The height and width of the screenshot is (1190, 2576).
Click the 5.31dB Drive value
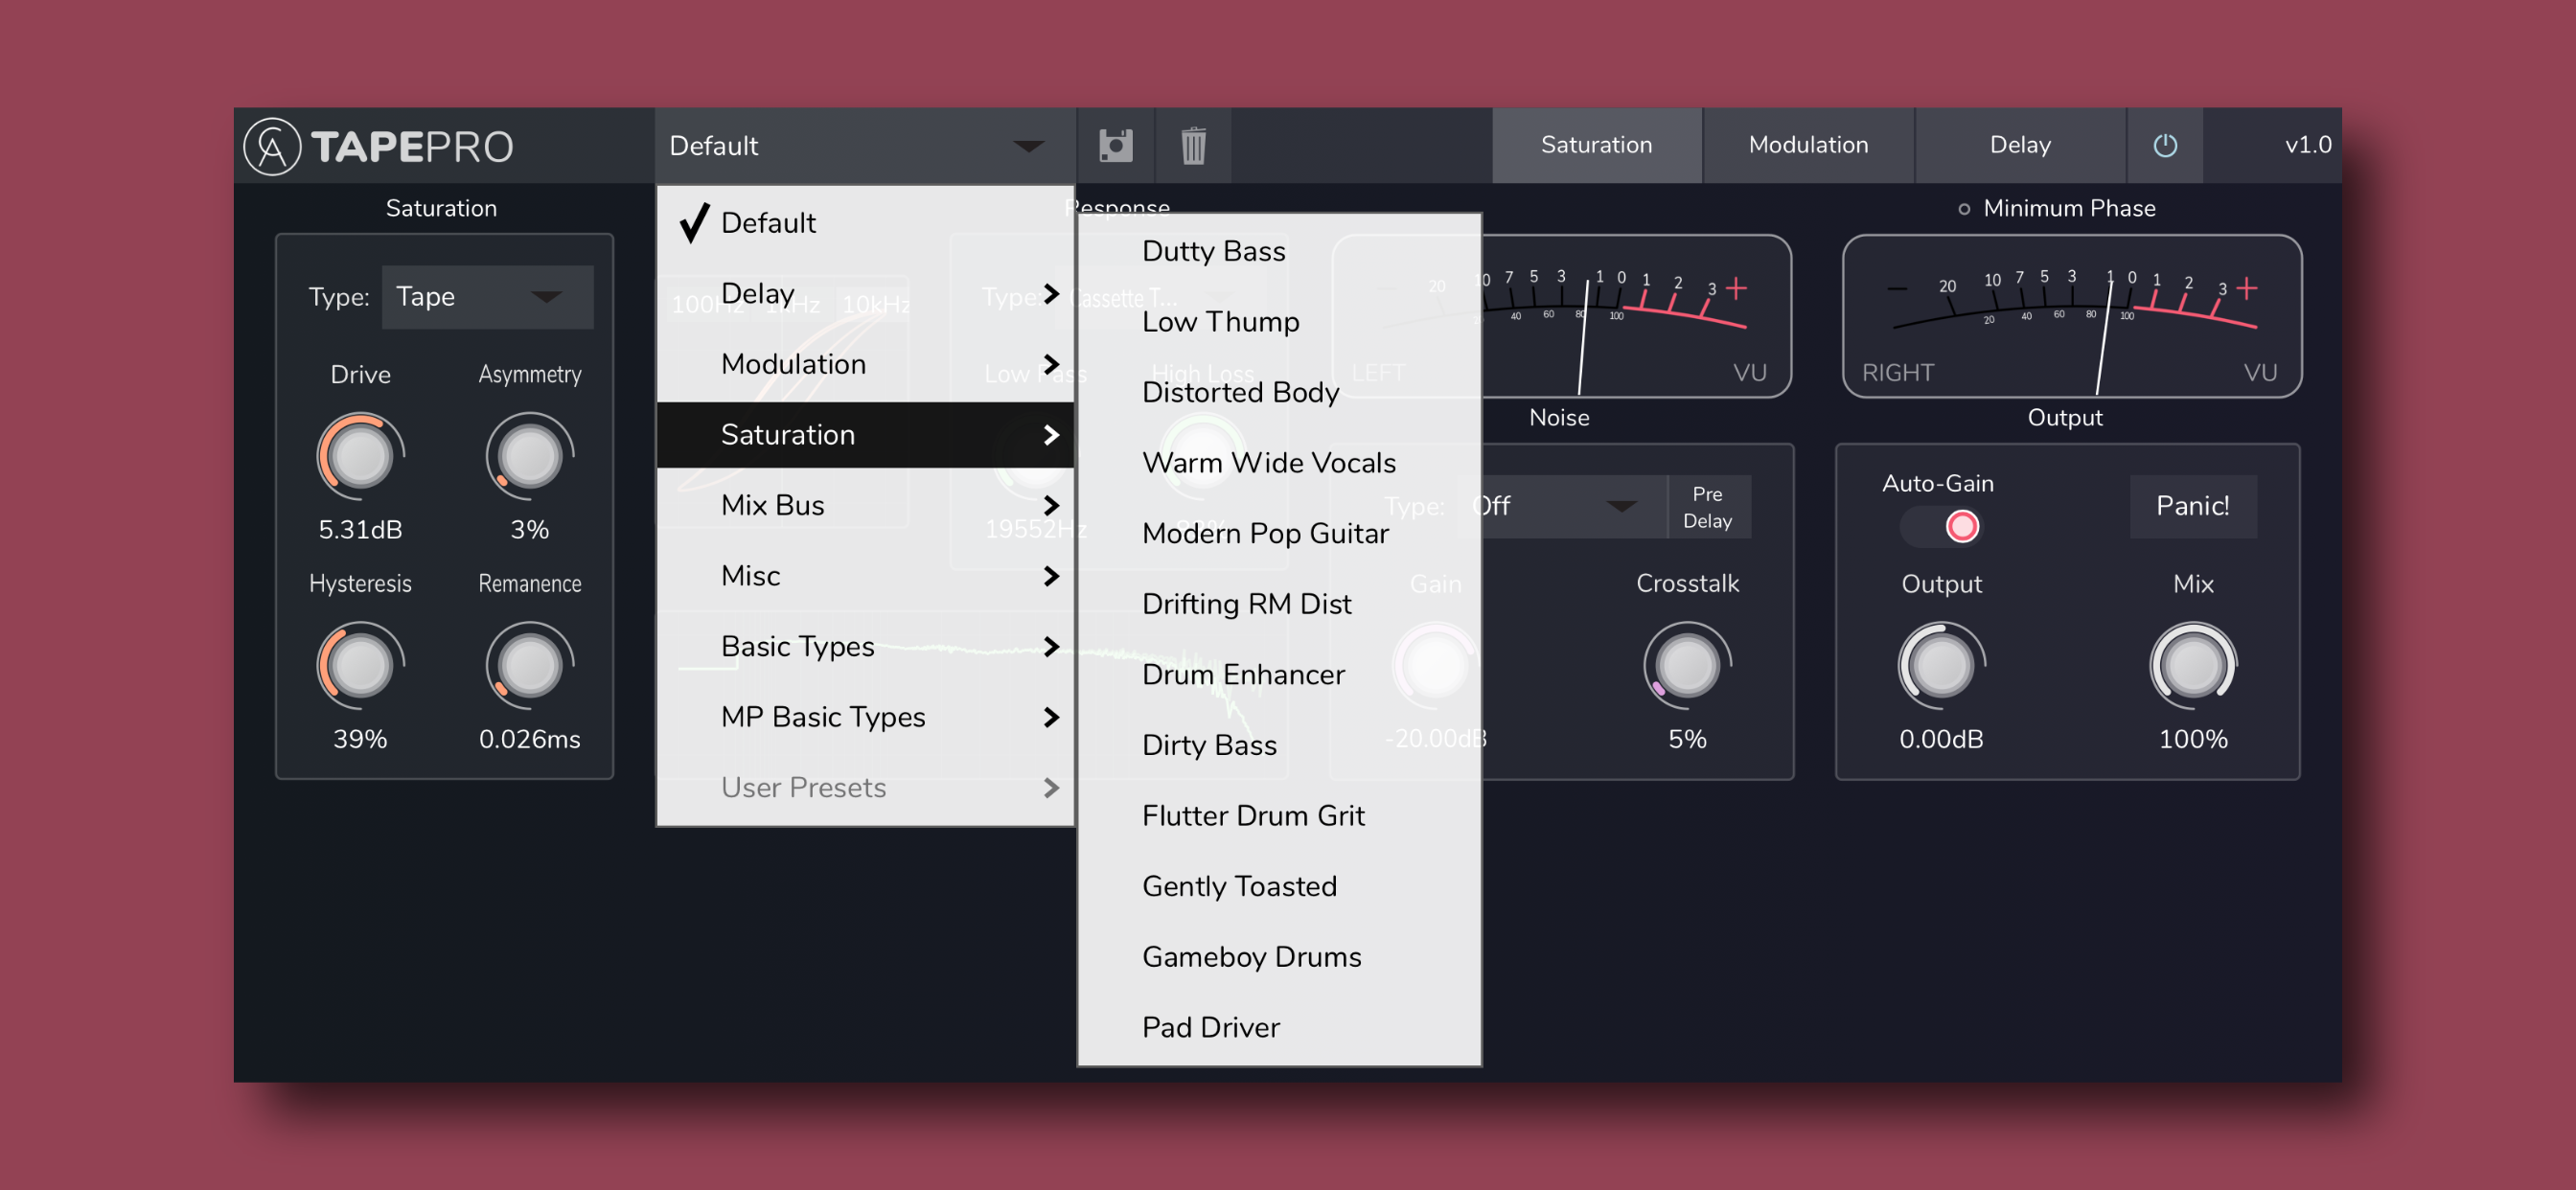(x=360, y=530)
